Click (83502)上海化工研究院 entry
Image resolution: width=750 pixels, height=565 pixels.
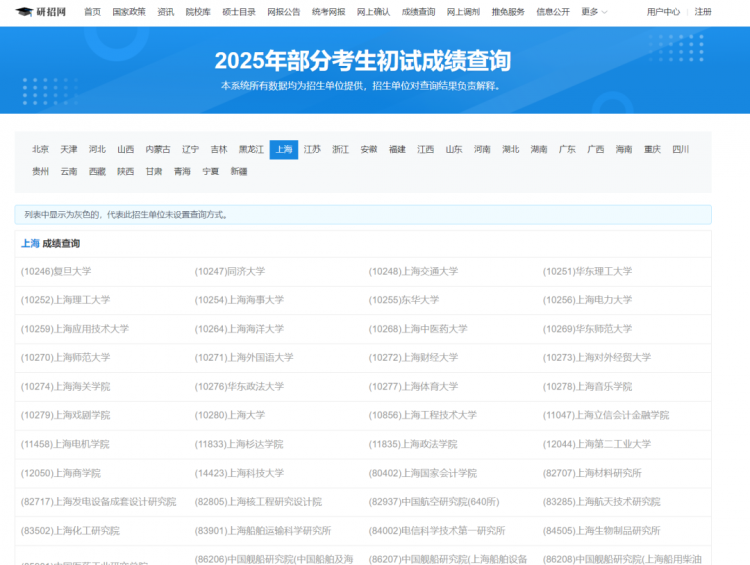click(x=70, y=531)
